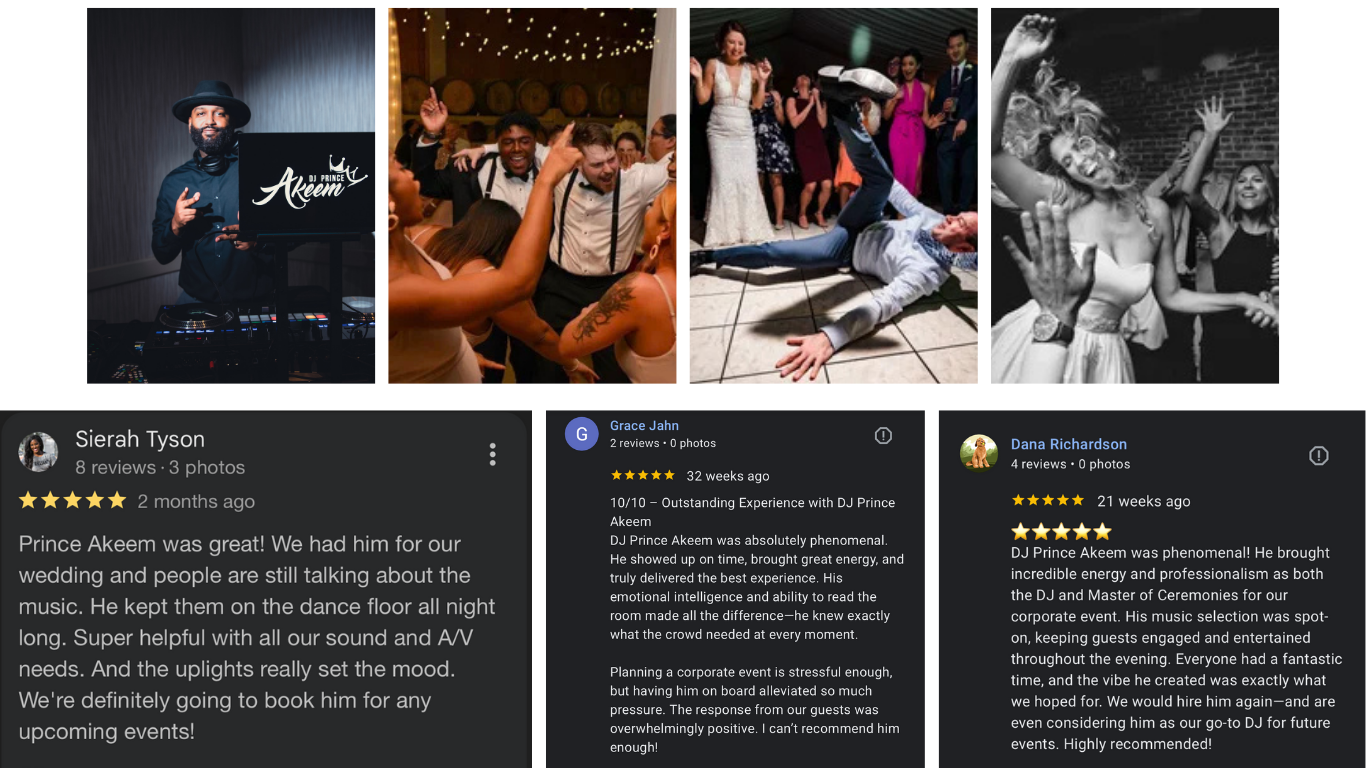Click the five-star rating on Sierah Tyson's review
This screenshot has height=768, width=1366.
73,500
